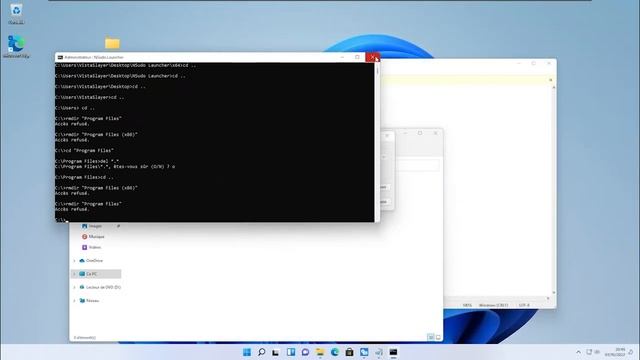Screen dimensions: 640x360
Task: Click the Notepad scrollbar up arrow
Action: click(x=553, y=88)
